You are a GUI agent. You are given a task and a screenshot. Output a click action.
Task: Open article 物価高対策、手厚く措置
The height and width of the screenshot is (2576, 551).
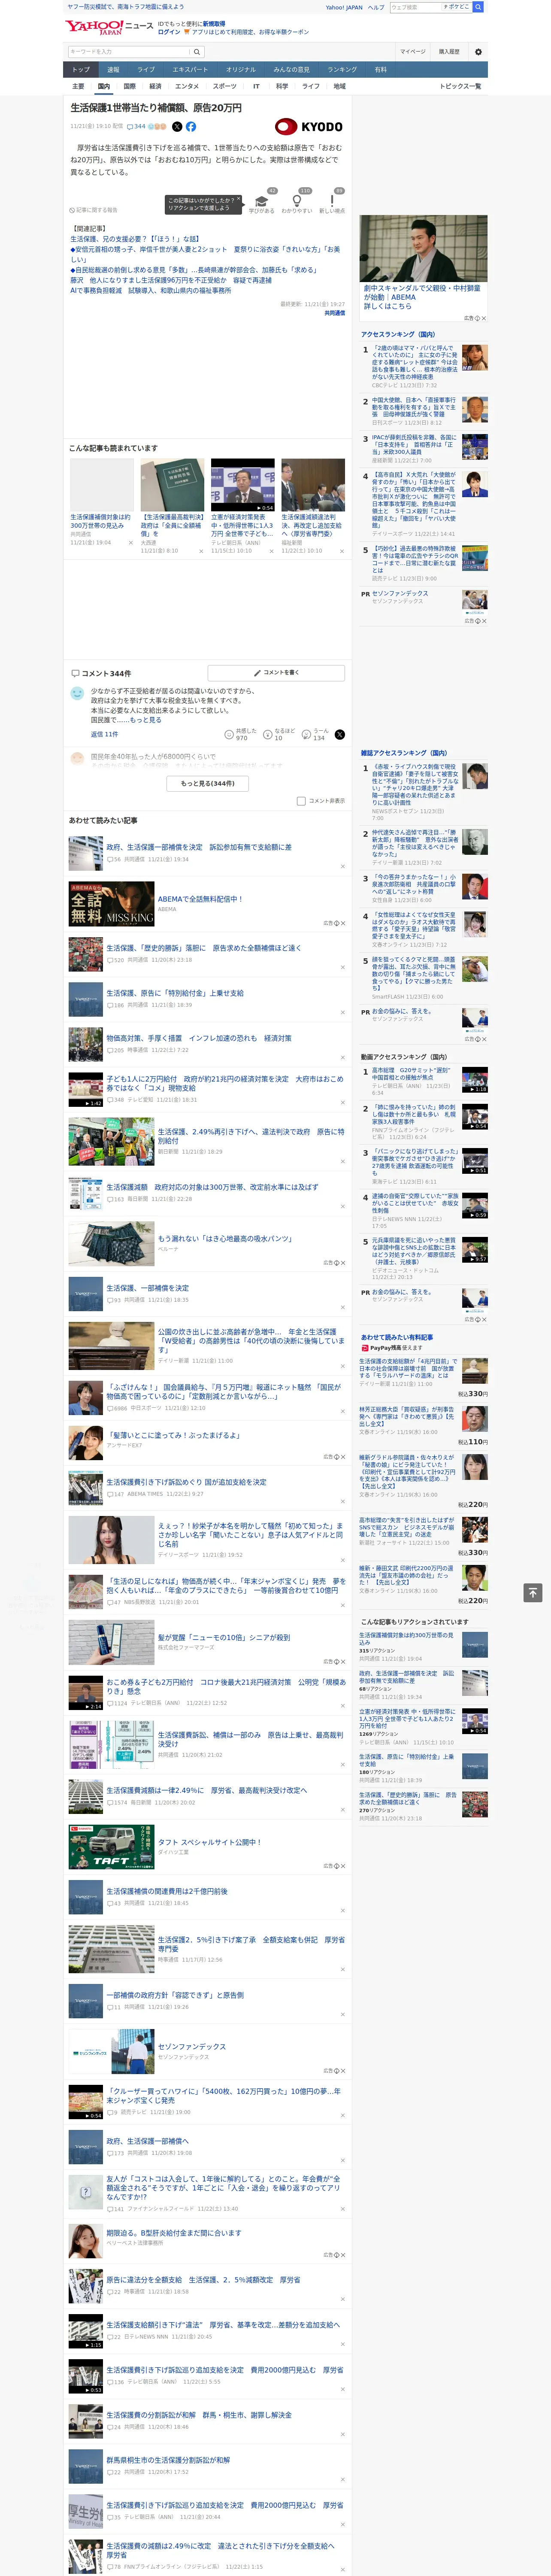[x=199, y=1038]
